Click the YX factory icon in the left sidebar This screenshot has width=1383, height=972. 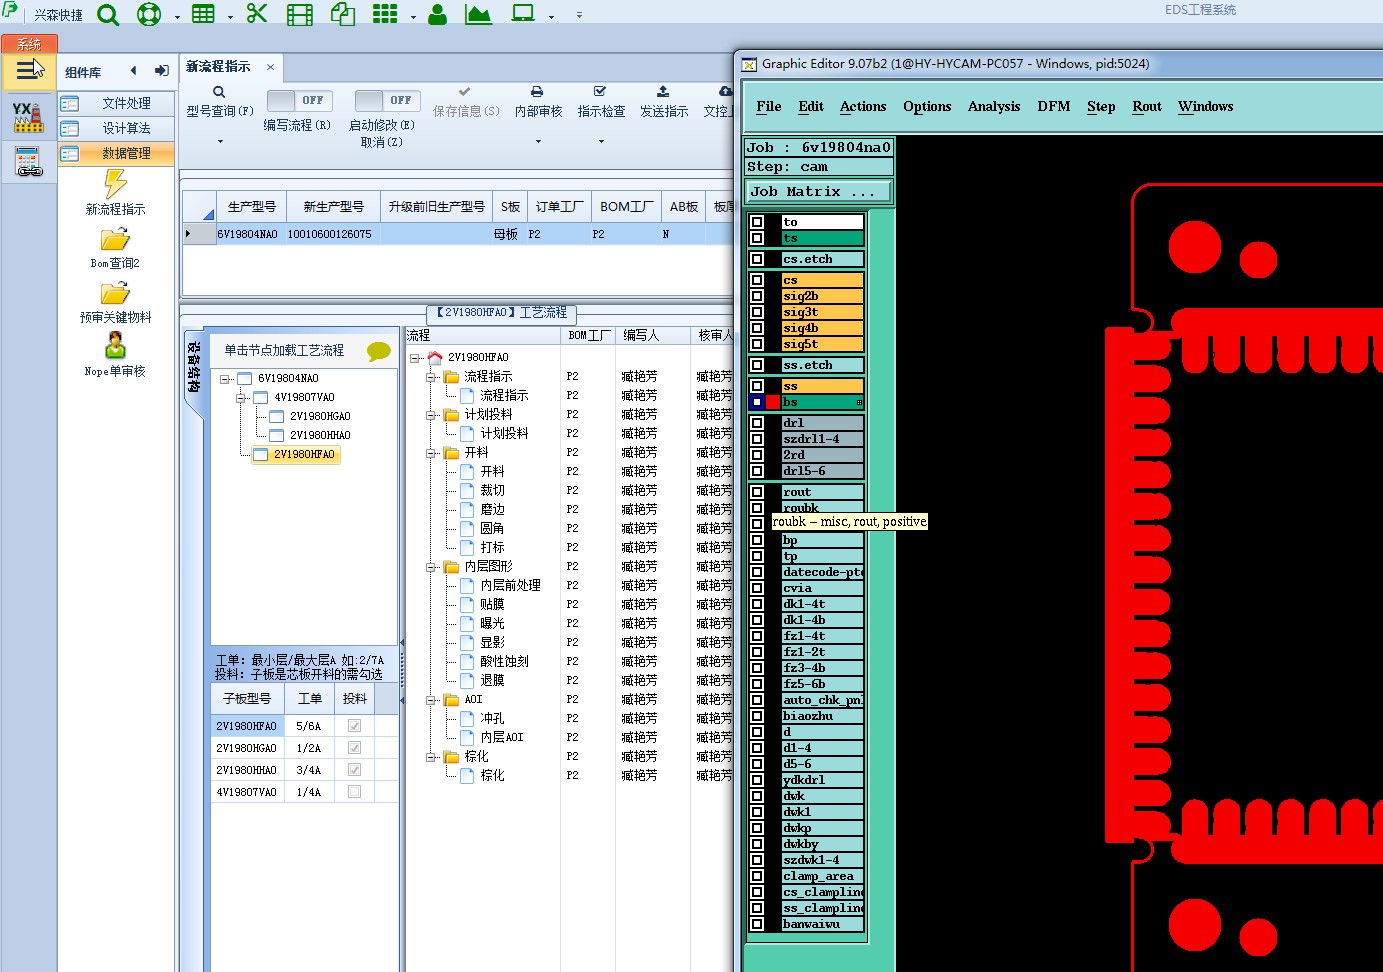(x=29, y=116)
